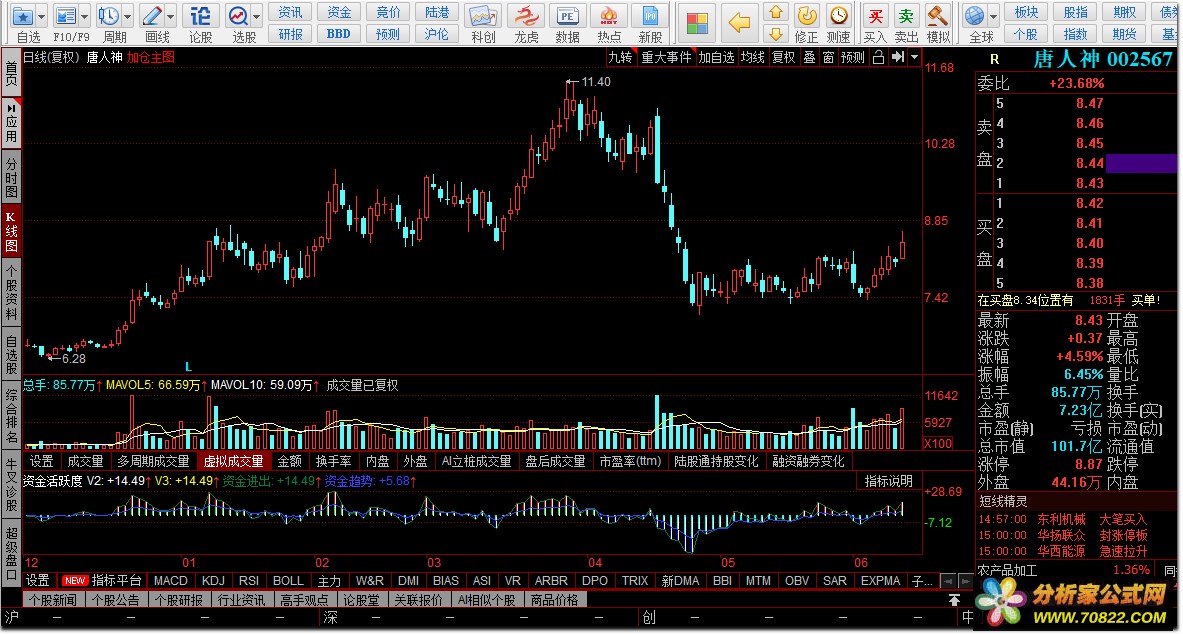
Task: Open the 个股新闻 stock news tab
Action: [54, 601]
